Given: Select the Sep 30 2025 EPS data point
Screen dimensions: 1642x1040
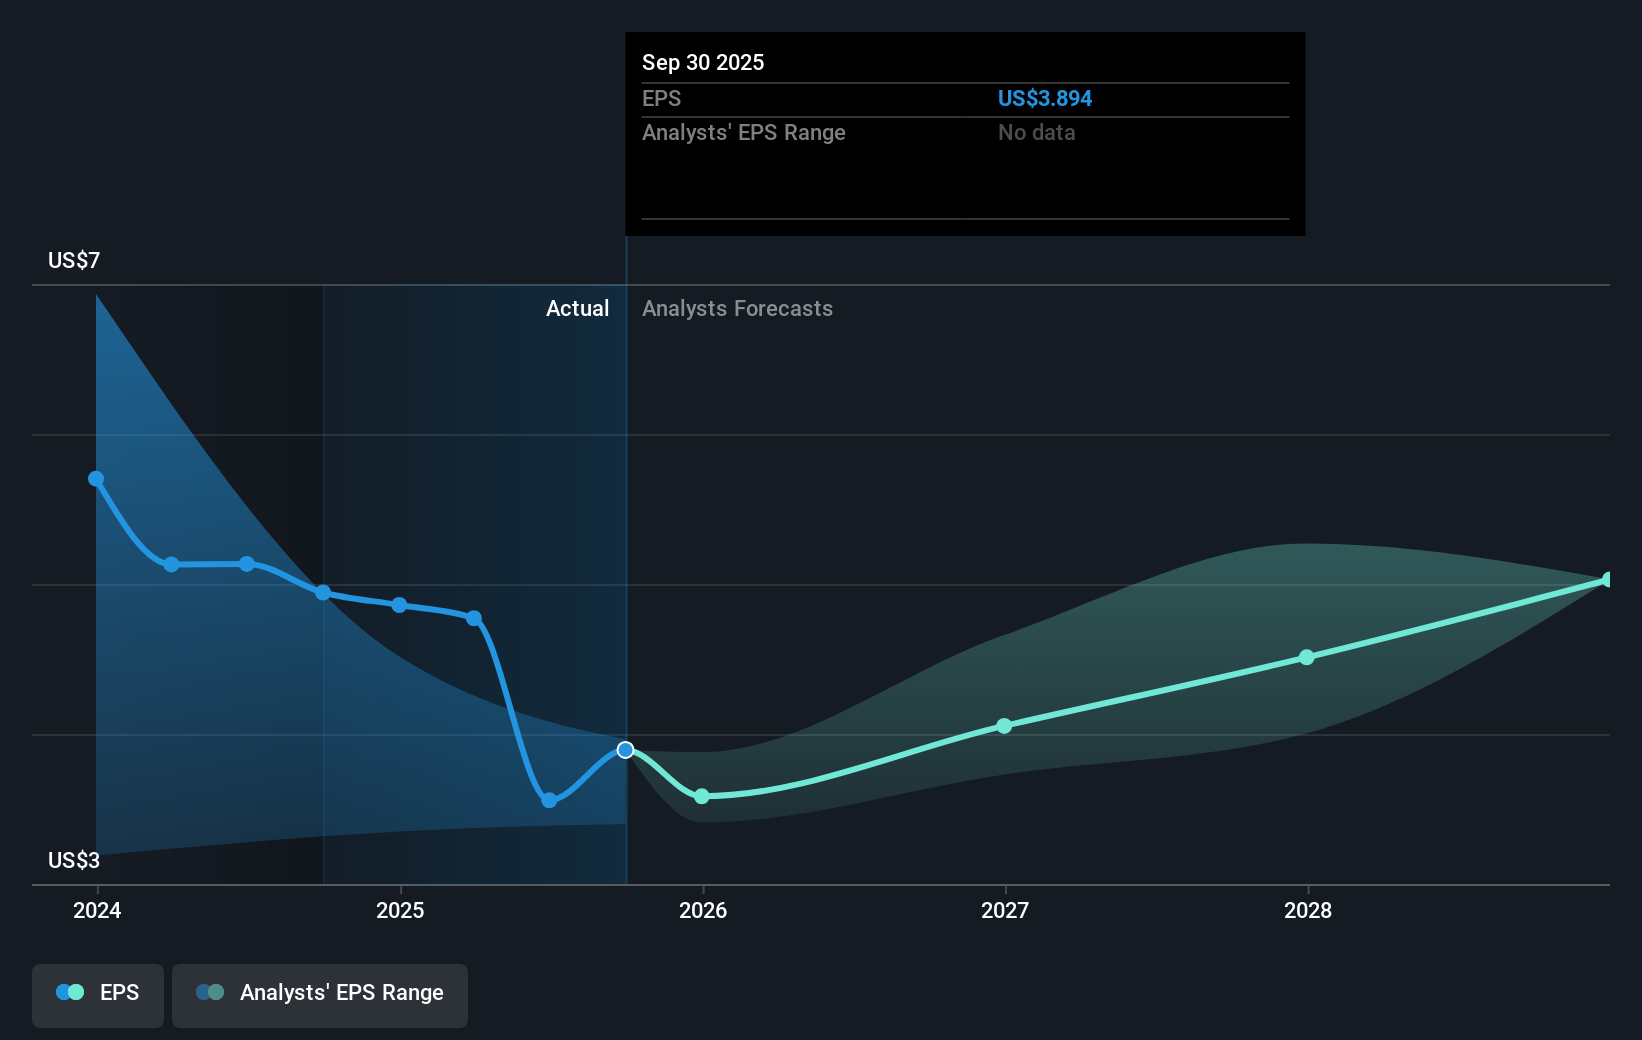Looking at the screenshot, I should (x=625, y=750).
